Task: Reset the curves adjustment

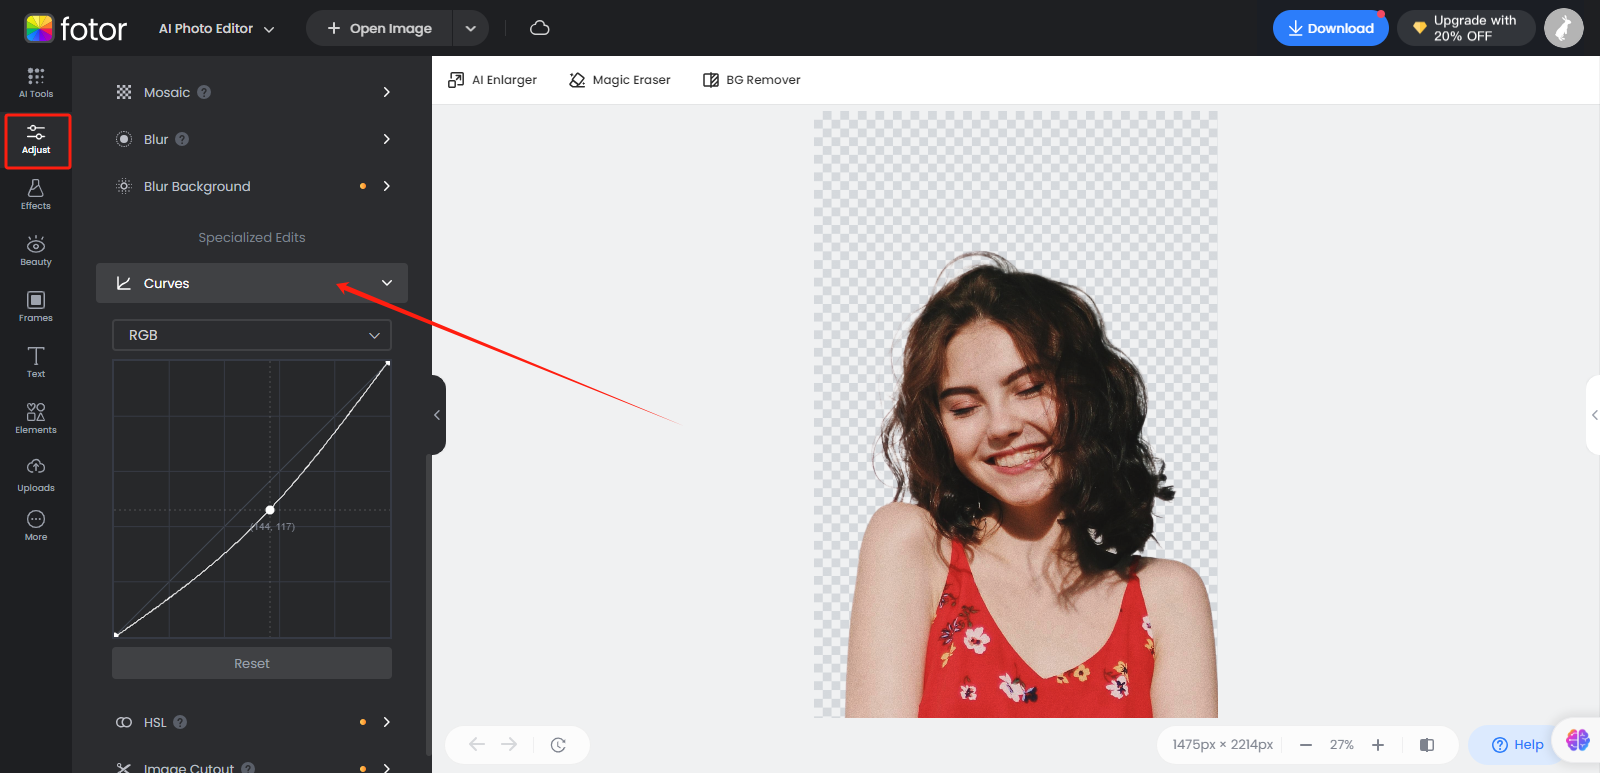Action: pyautogui.click(x=252, y=663)
